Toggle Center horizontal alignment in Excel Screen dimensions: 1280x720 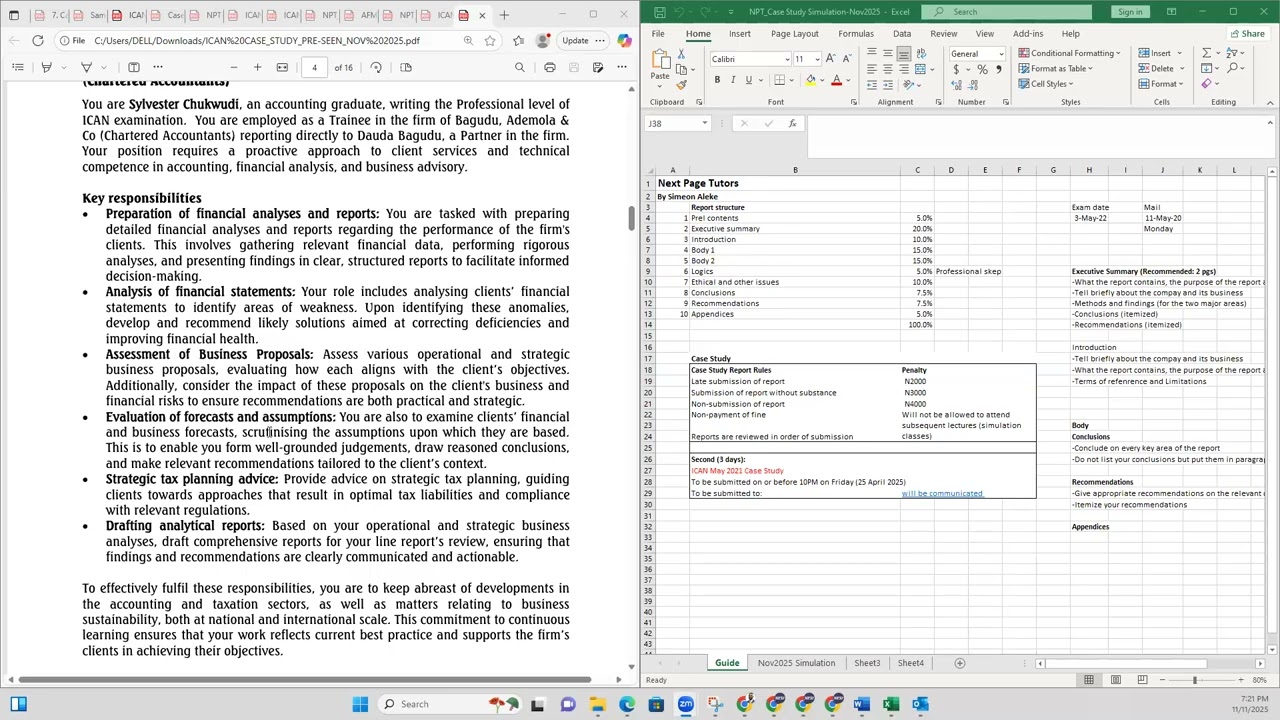(x=888, y=69)
